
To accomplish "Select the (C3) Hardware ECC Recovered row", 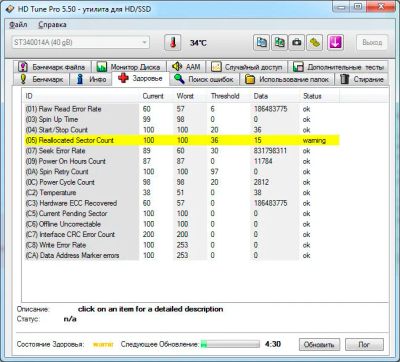I will [x=181, y=203].
